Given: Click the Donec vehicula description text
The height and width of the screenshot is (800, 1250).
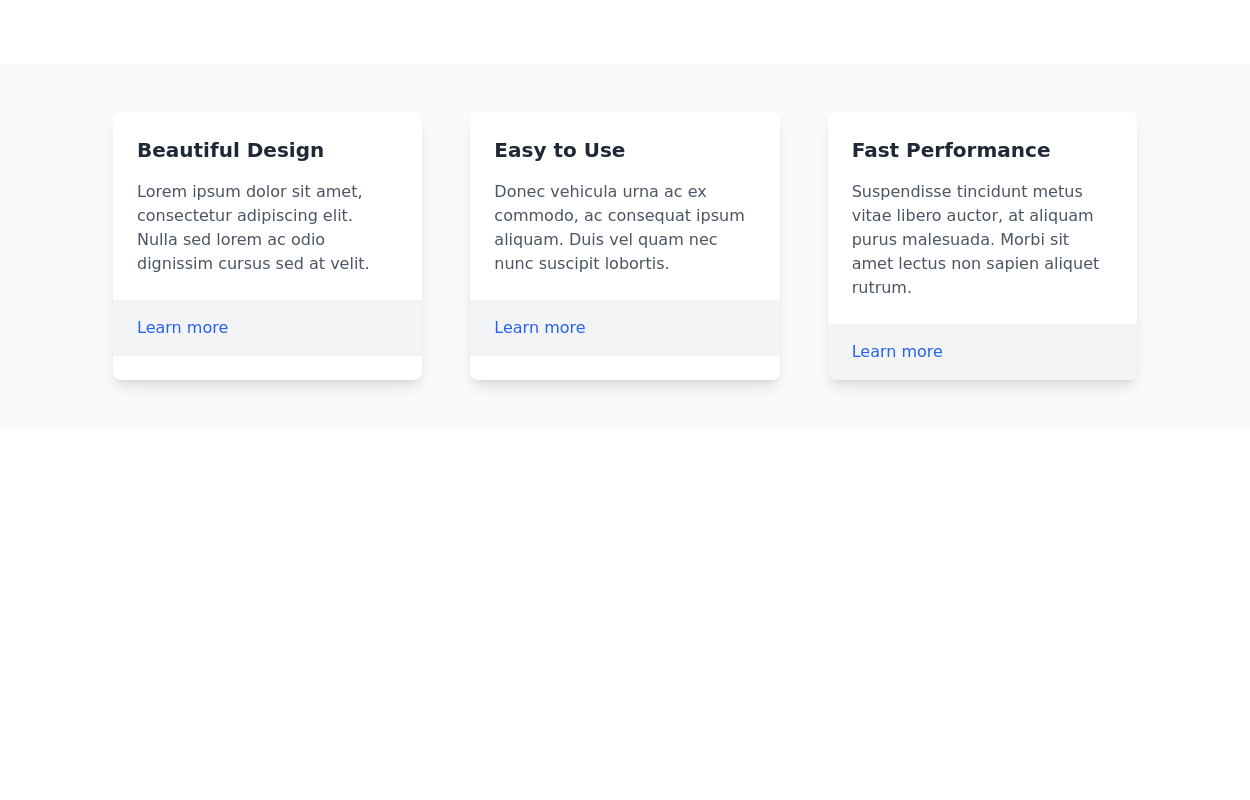Looking at the screenshot, I should click(x=619, y=228).
